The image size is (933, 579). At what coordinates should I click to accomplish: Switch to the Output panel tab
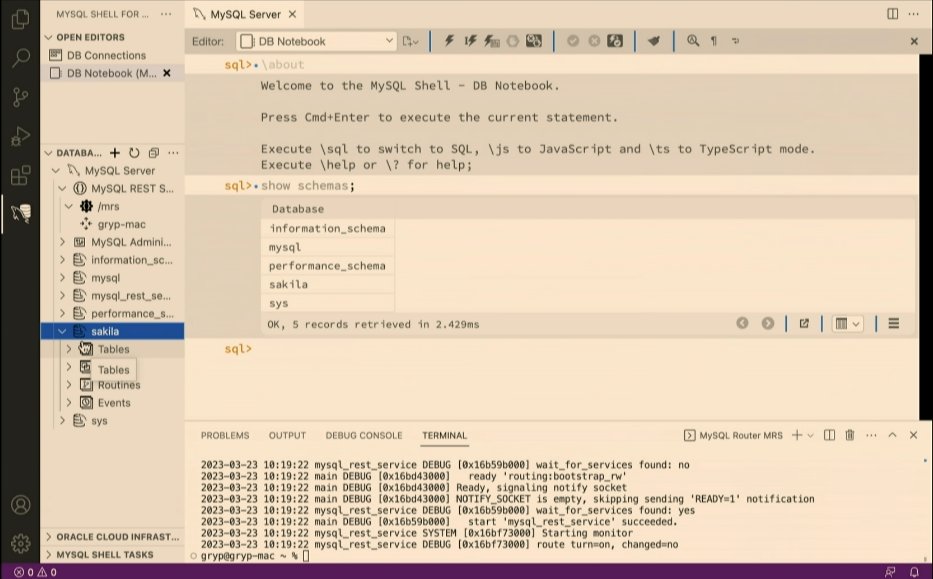coord(287,436)
